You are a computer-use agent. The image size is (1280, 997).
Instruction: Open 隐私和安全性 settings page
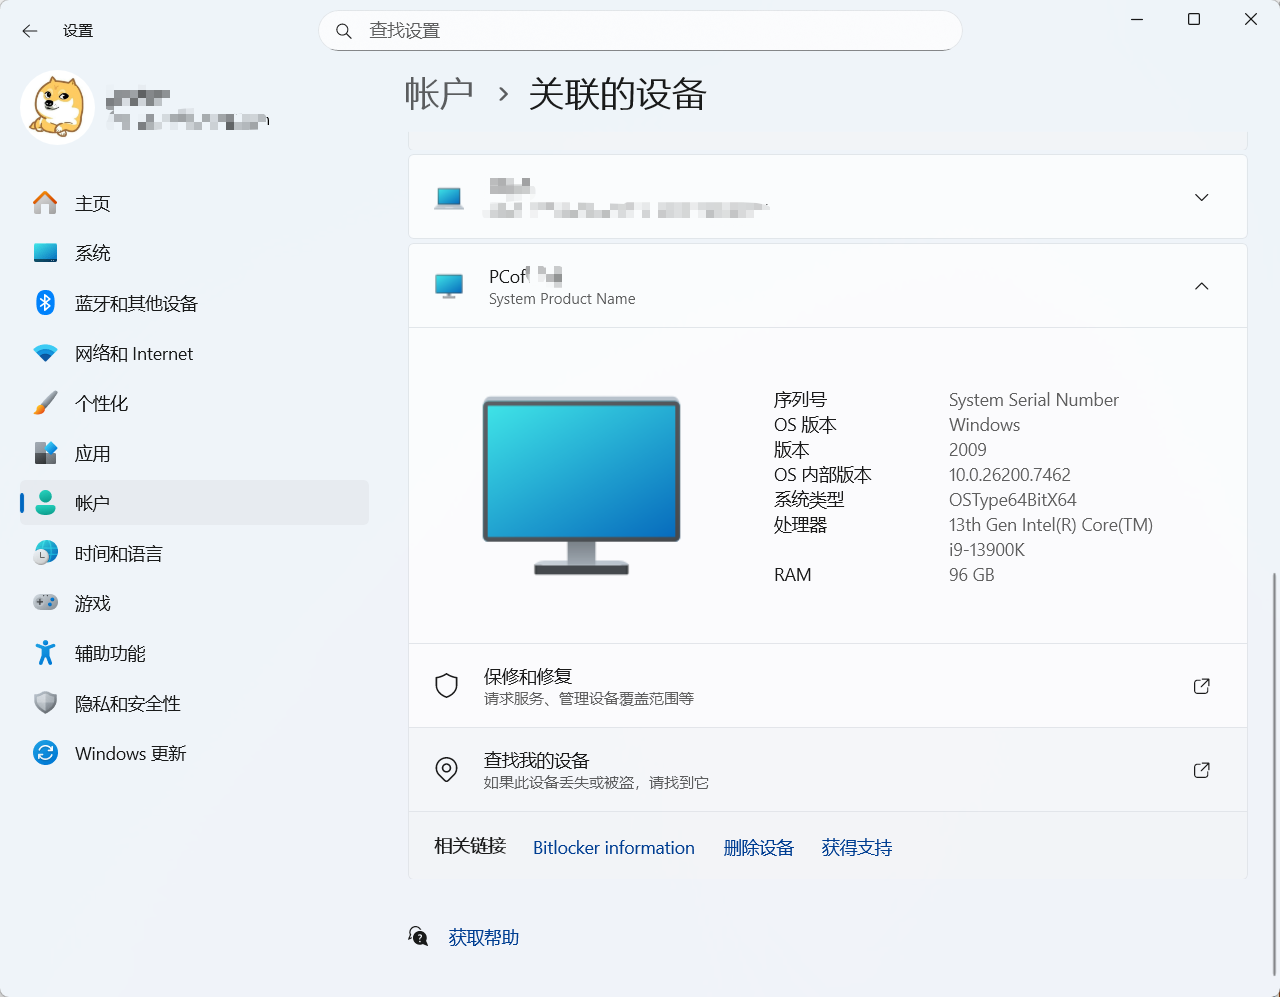click(194, 703)
